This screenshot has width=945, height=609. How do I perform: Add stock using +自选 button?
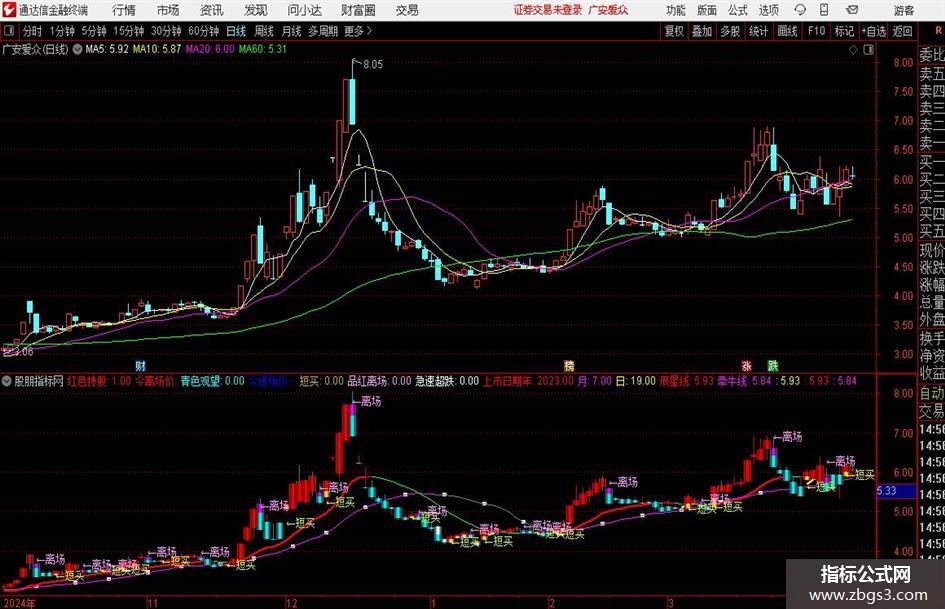pos(873,31)
